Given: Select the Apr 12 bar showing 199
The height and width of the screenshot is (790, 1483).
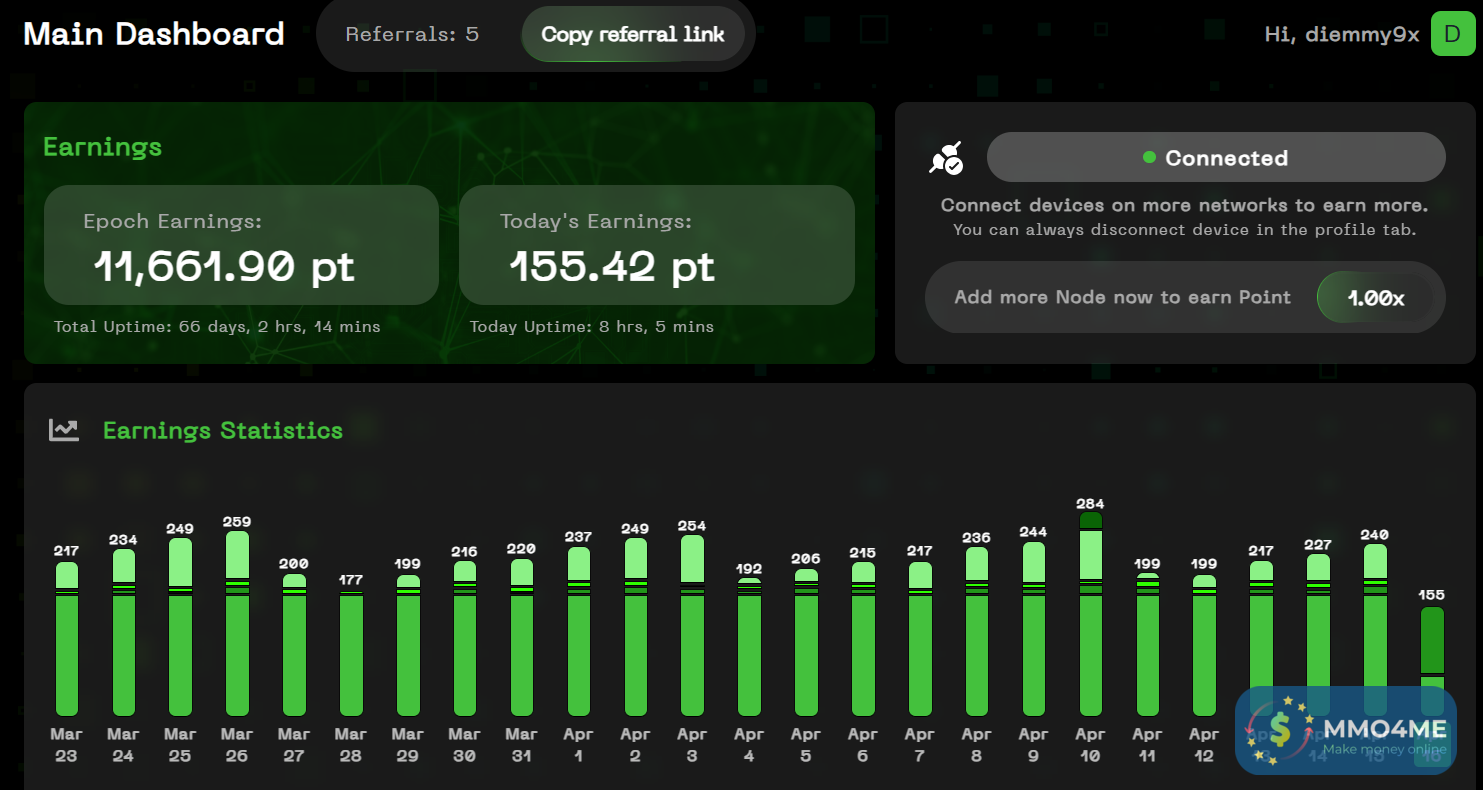Looking at the screenshot, I should (x=1205, y=645).
